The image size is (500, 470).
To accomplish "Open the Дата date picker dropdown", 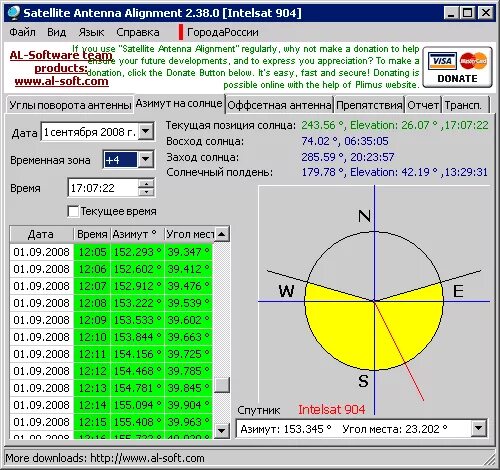I will tap(146, 131).
